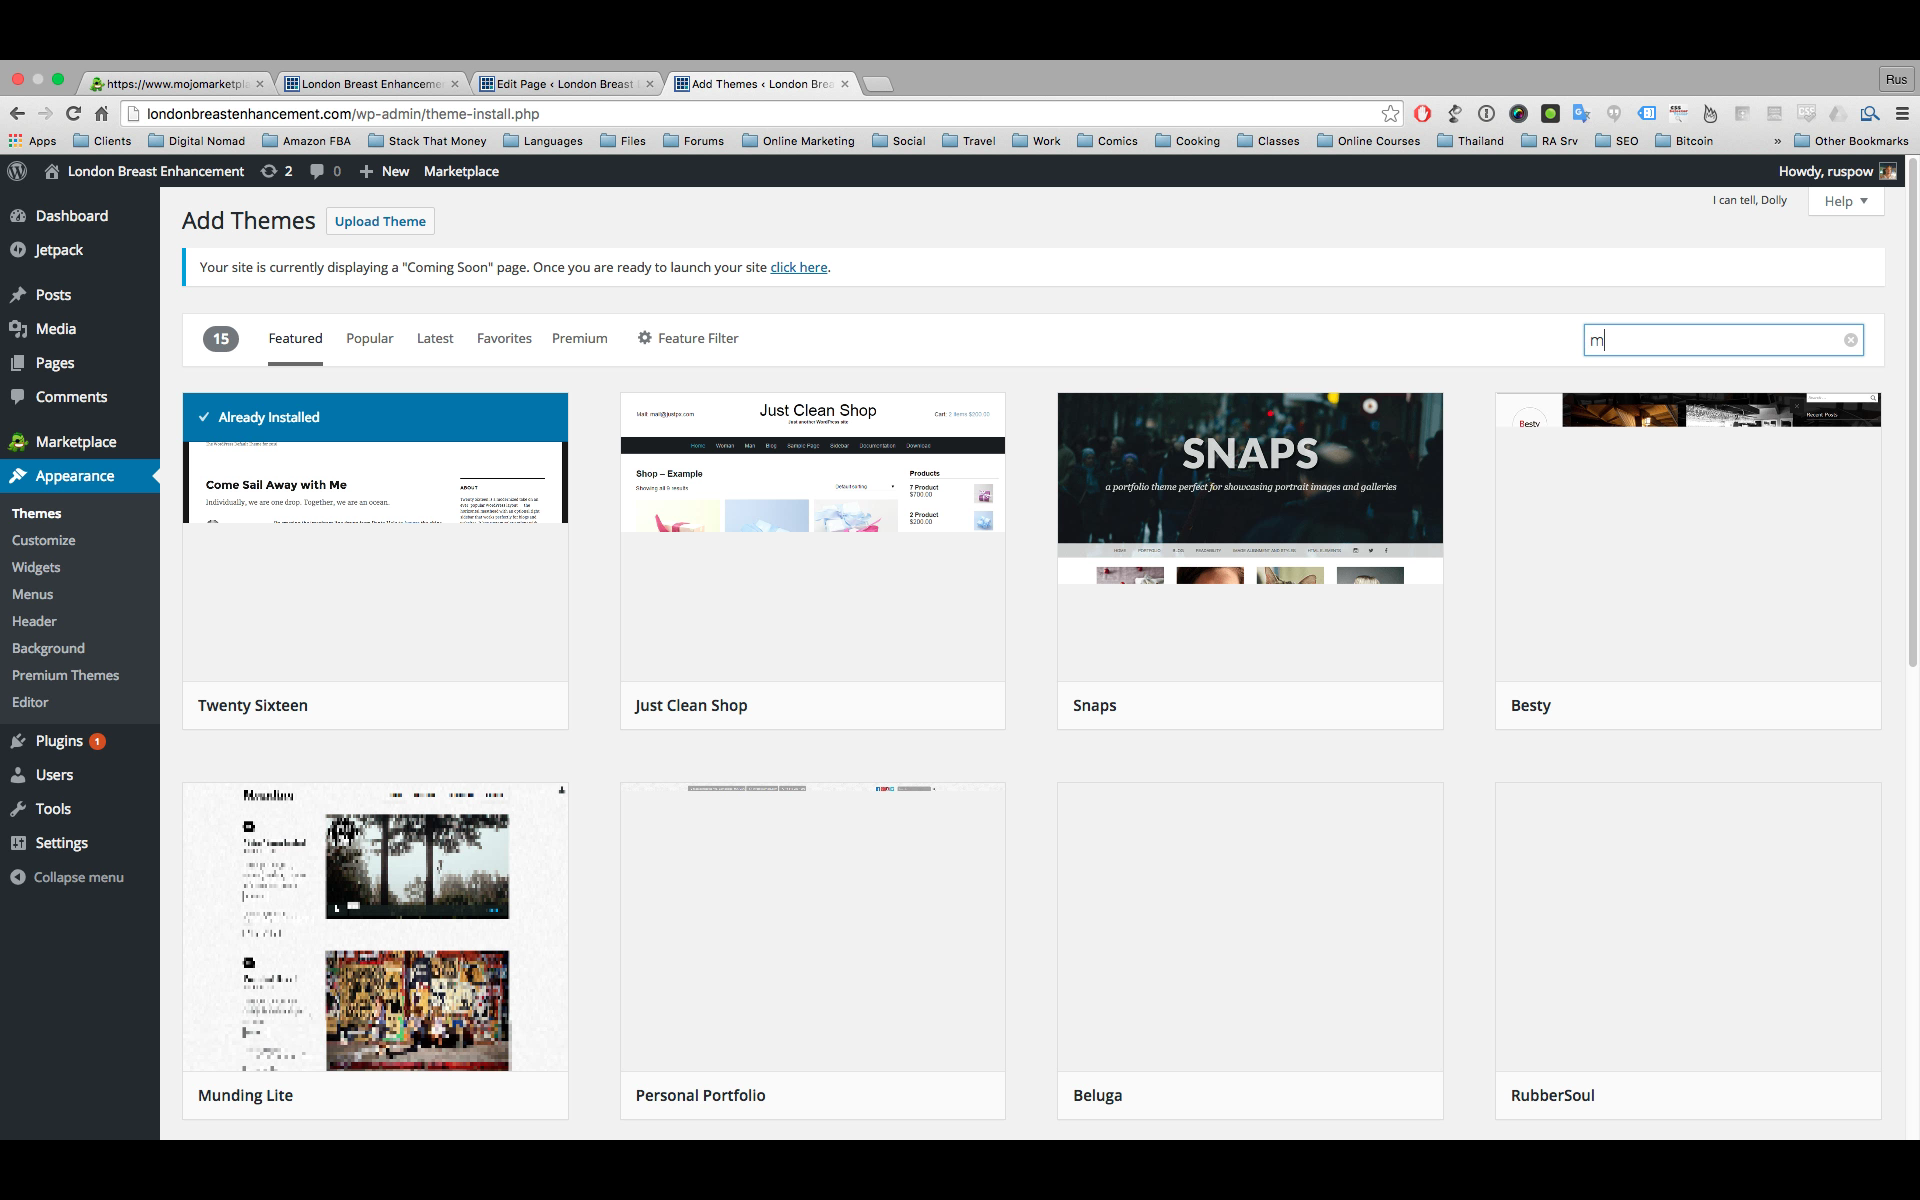Select the Featured tab in theme browser
This screenshot has width=1920, height=1200.
[294, 337]
